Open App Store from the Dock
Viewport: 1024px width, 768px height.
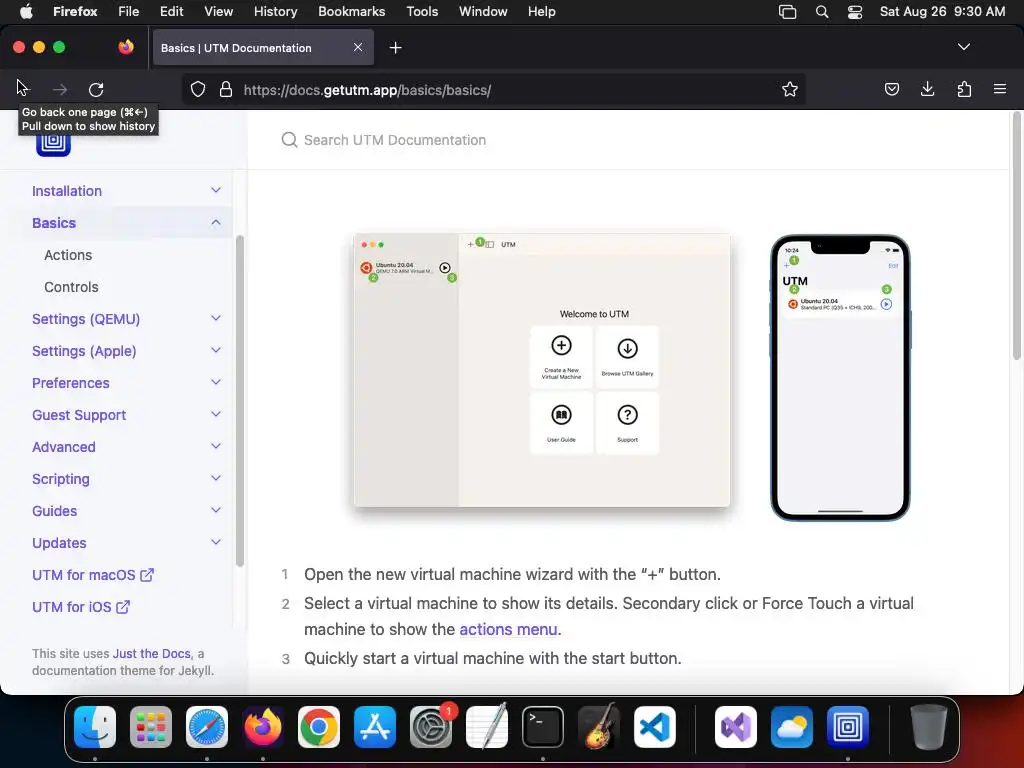pos(375,727)
